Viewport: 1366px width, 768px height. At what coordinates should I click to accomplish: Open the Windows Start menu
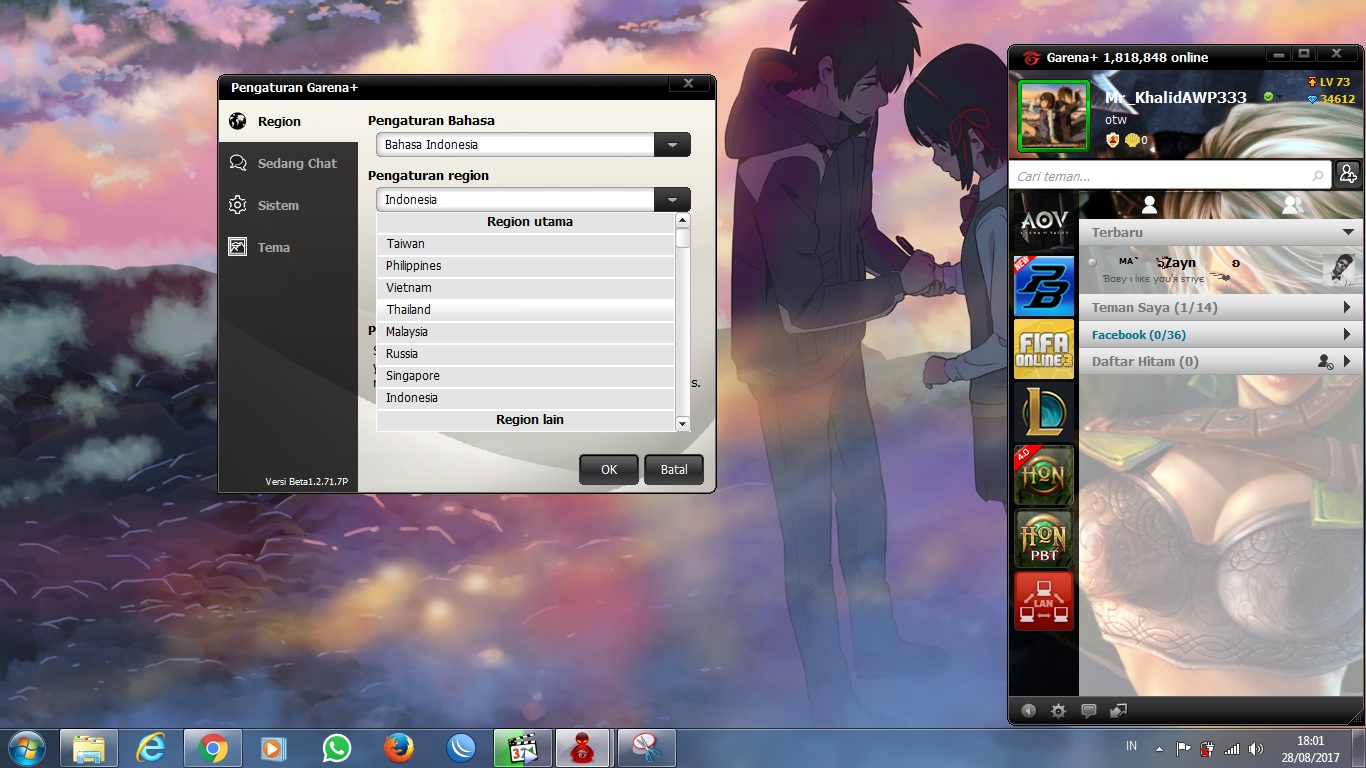26,748
